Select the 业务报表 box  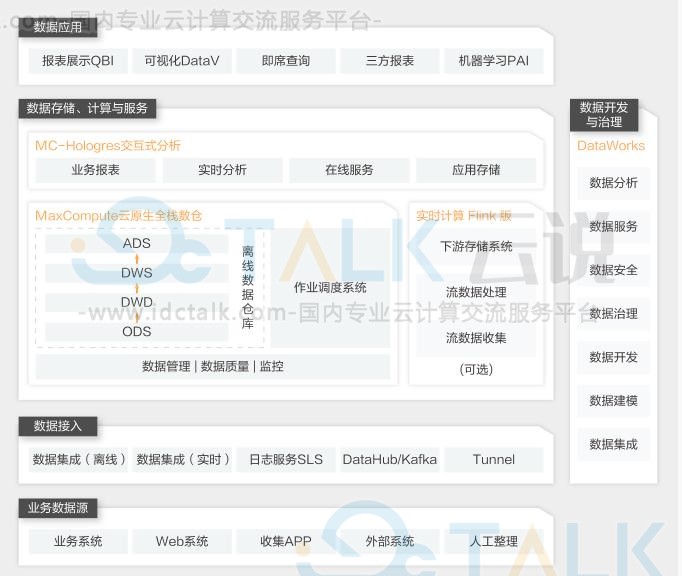click(95, 170)
